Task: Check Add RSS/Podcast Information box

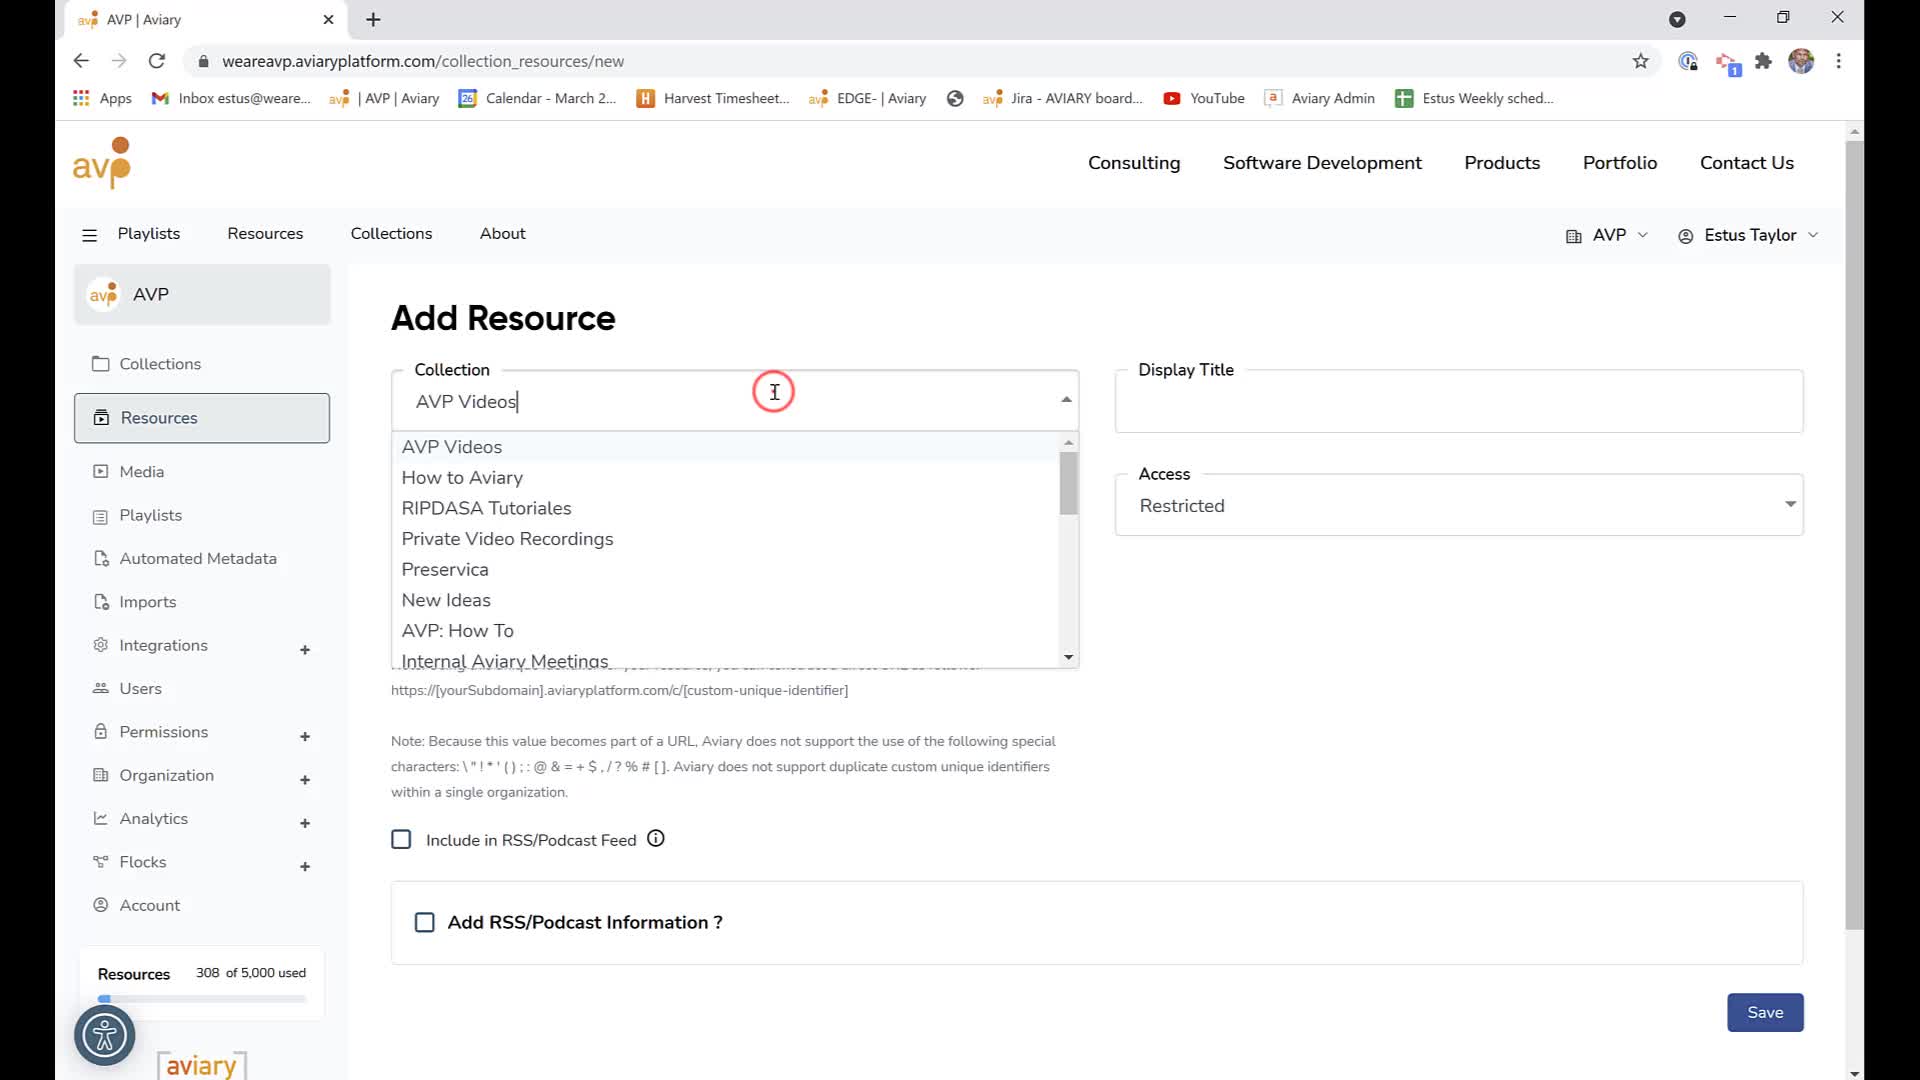Action: tap(425, 922)
